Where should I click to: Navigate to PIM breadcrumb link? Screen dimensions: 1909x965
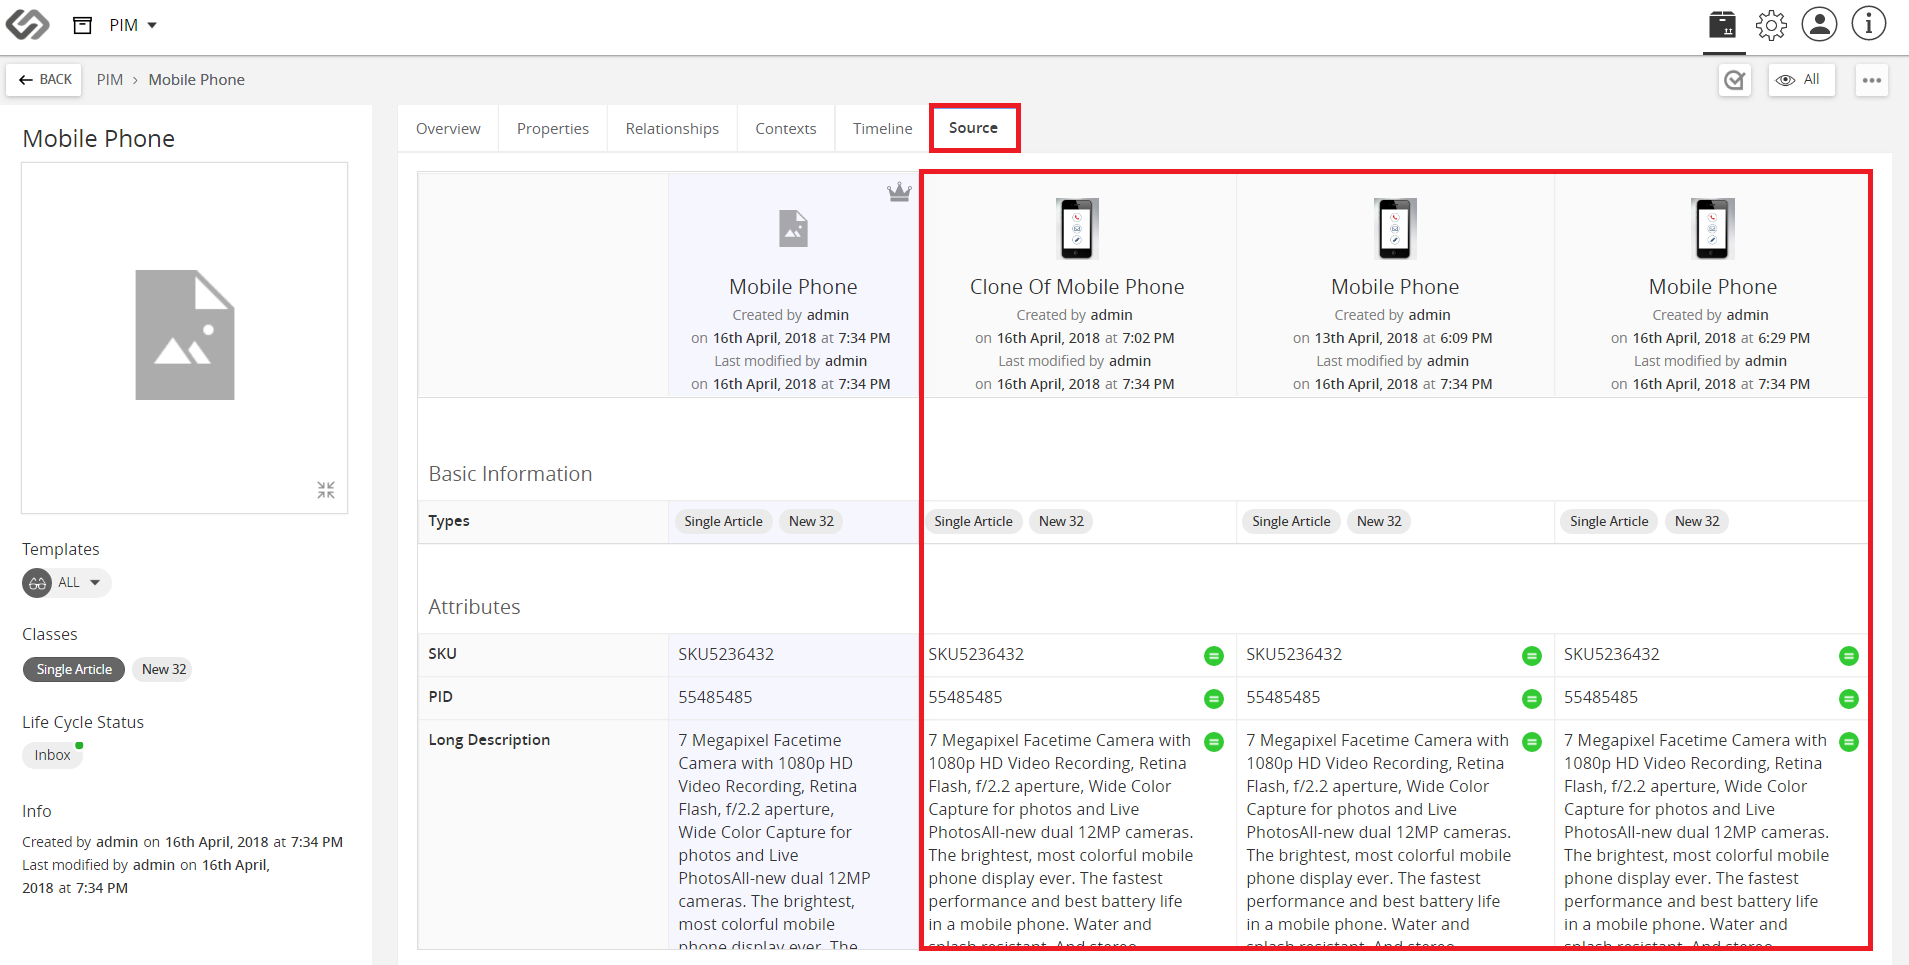[x=110, y=80]
